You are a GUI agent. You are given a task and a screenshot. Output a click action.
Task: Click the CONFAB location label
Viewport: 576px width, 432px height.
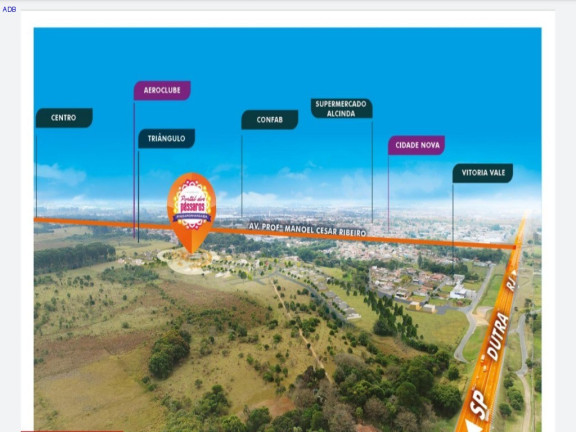coord(270,120)
